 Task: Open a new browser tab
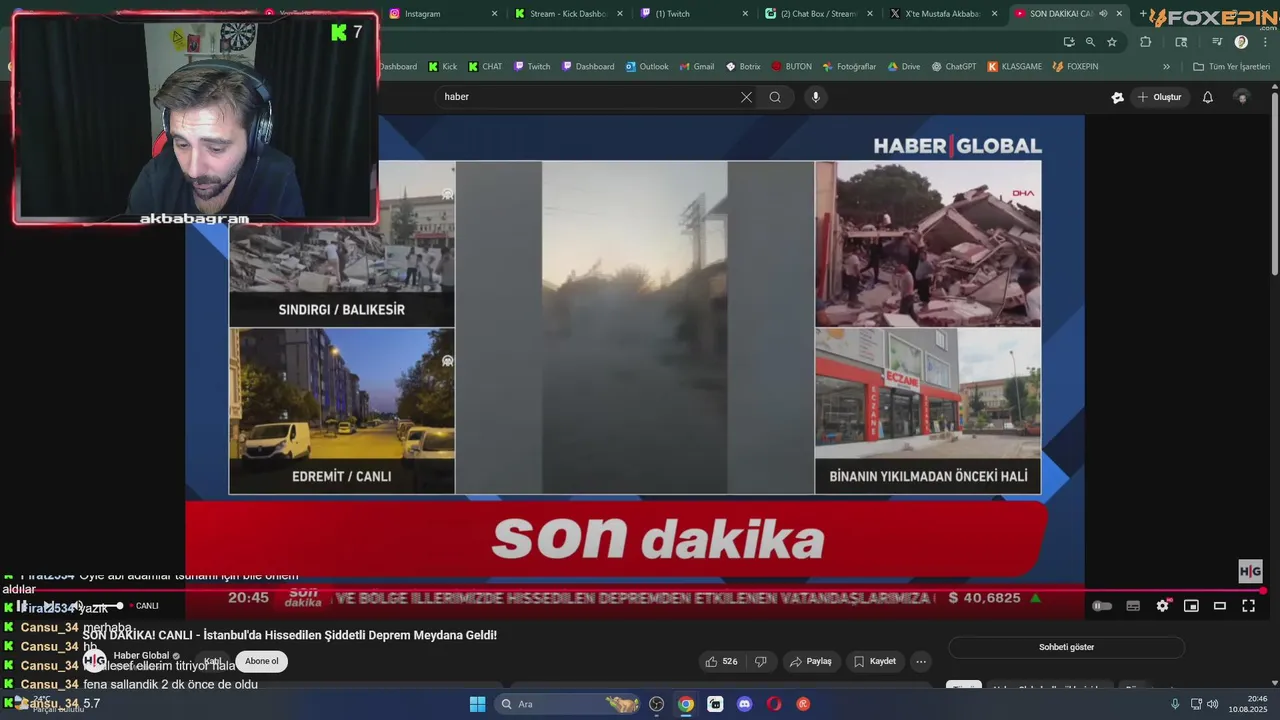click(1143, 14)
